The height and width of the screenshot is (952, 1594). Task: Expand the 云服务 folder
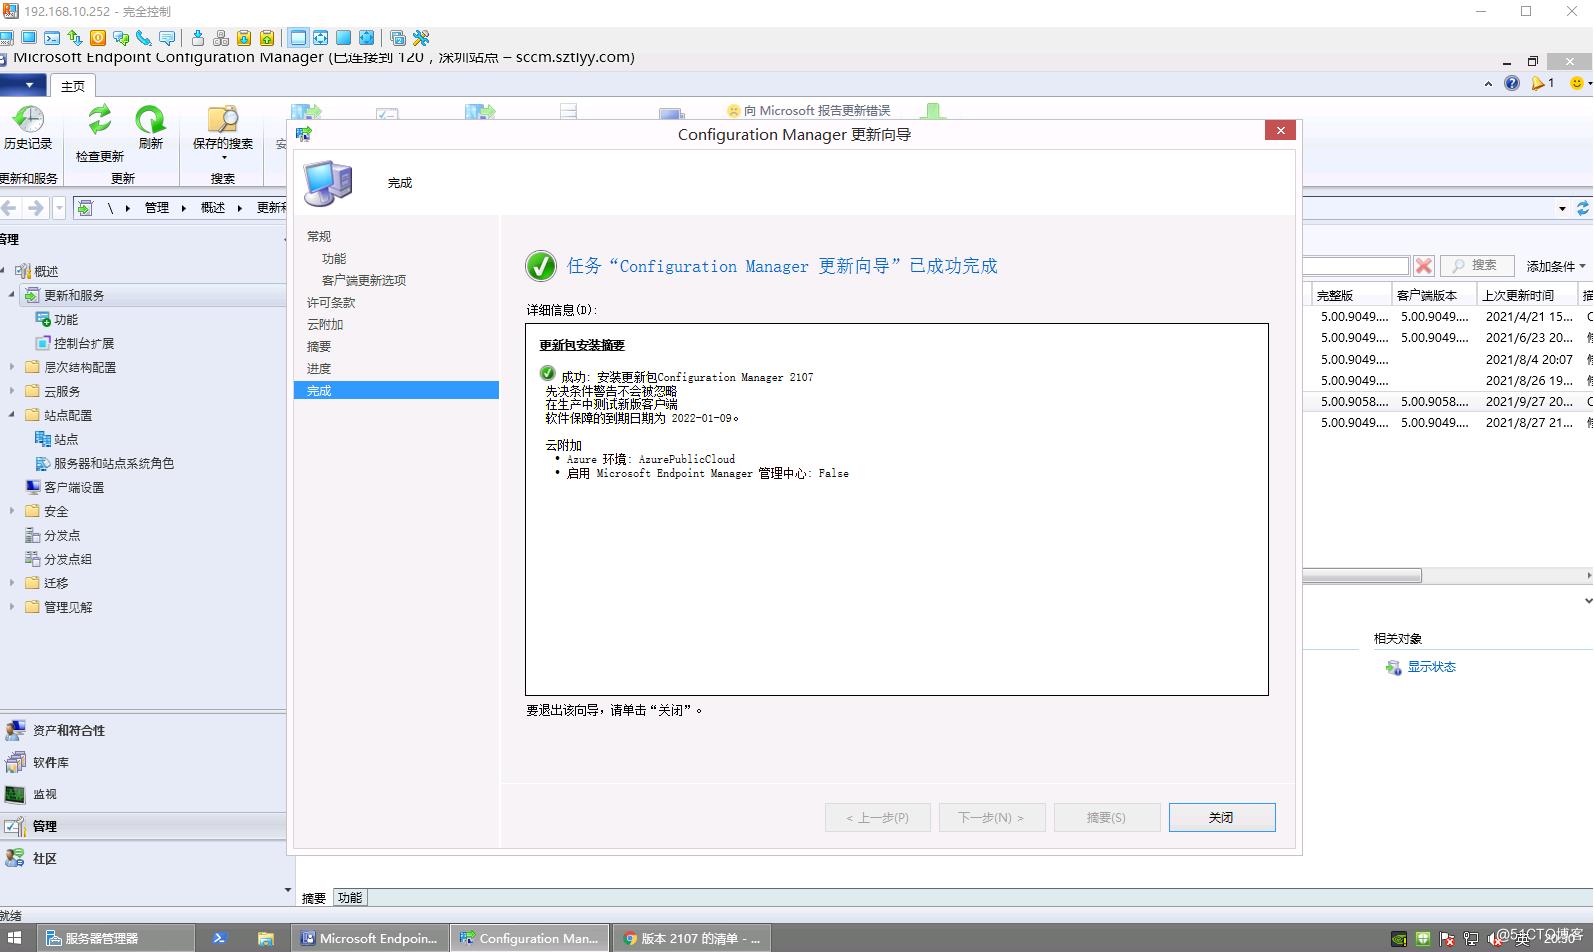[x=11, y=391]
